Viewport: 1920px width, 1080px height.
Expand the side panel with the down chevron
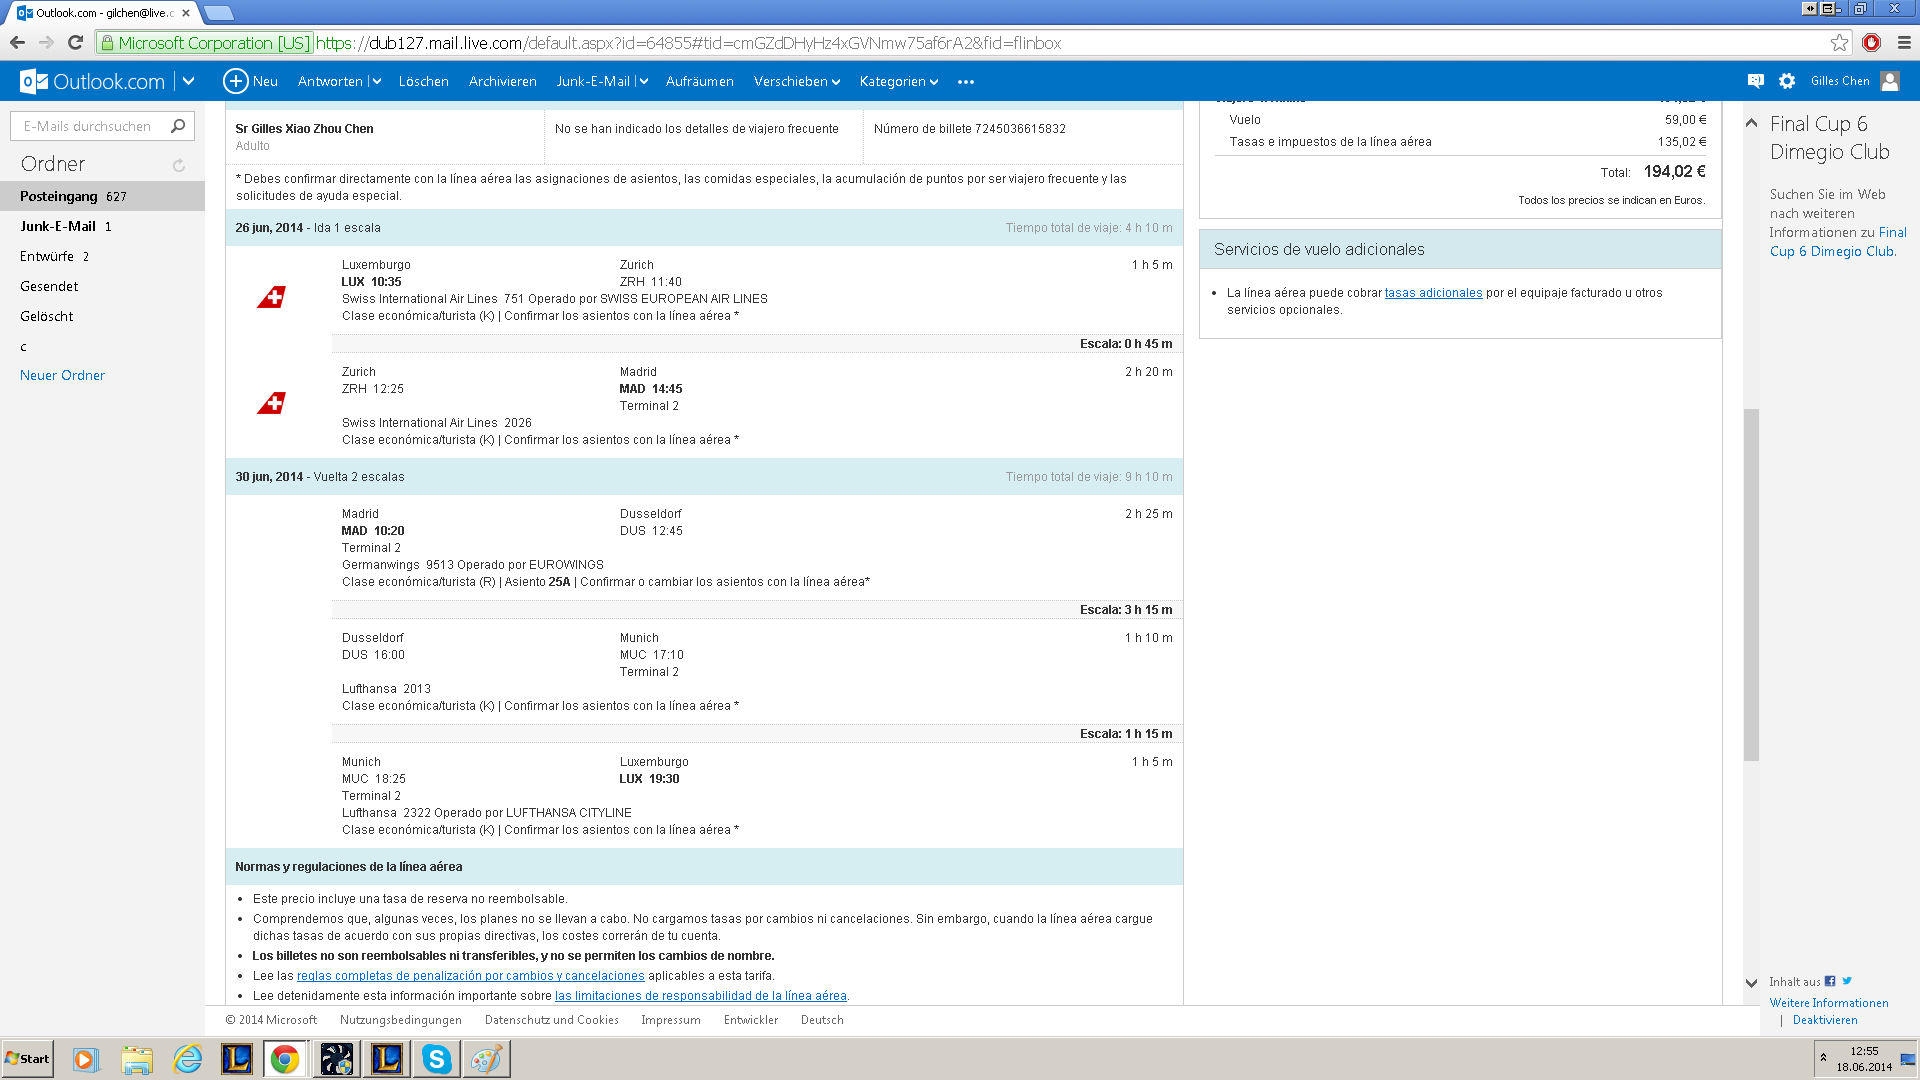click(x=1751, y=983)
